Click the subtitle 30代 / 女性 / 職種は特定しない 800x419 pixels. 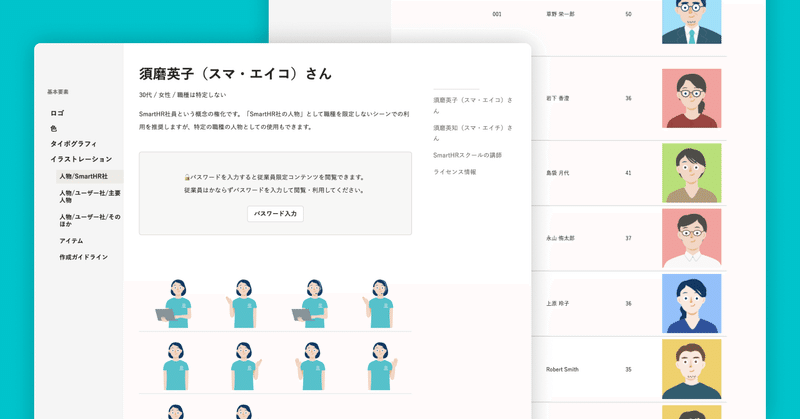tap(183, 95)
